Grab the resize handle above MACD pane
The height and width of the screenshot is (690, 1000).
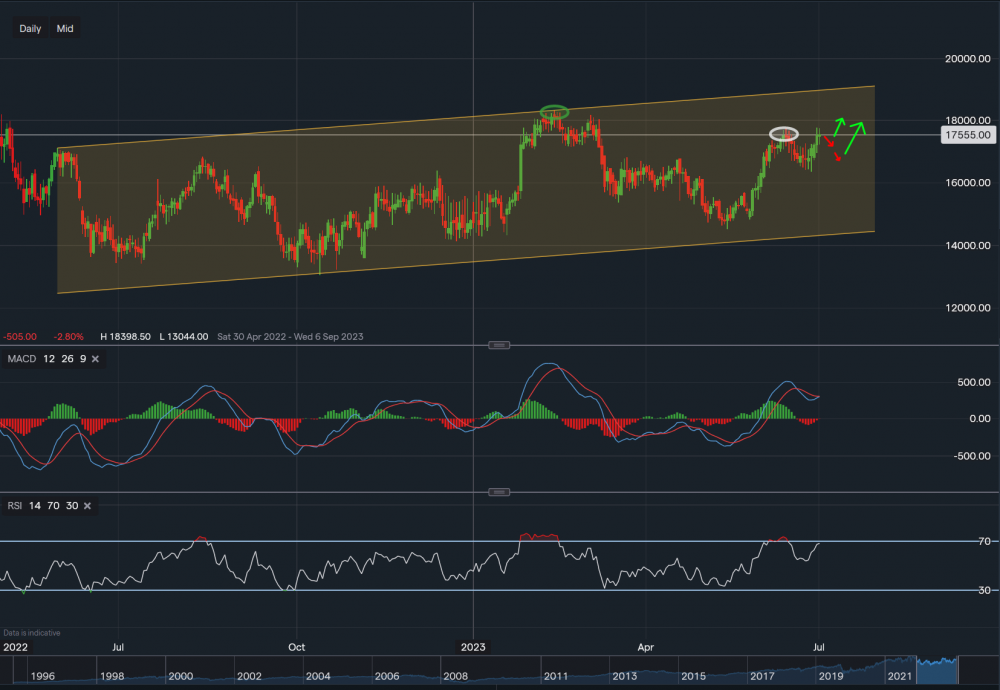pyautogui.click(x=499, y=345)
